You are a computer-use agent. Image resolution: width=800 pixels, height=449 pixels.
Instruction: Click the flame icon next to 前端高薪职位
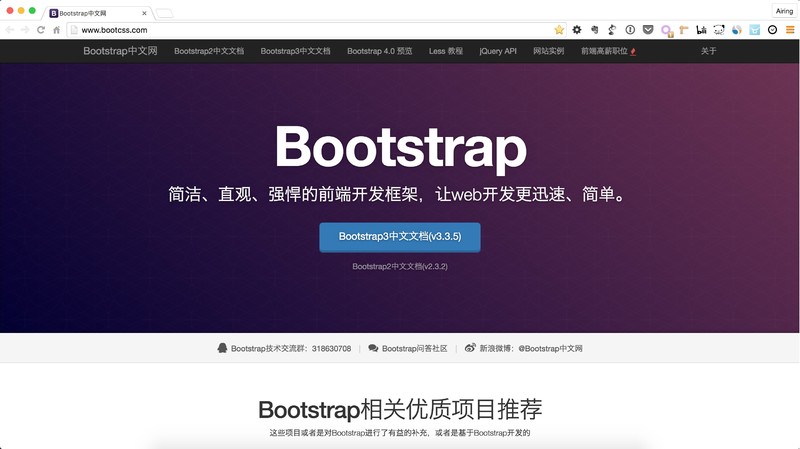click(633, 51)
